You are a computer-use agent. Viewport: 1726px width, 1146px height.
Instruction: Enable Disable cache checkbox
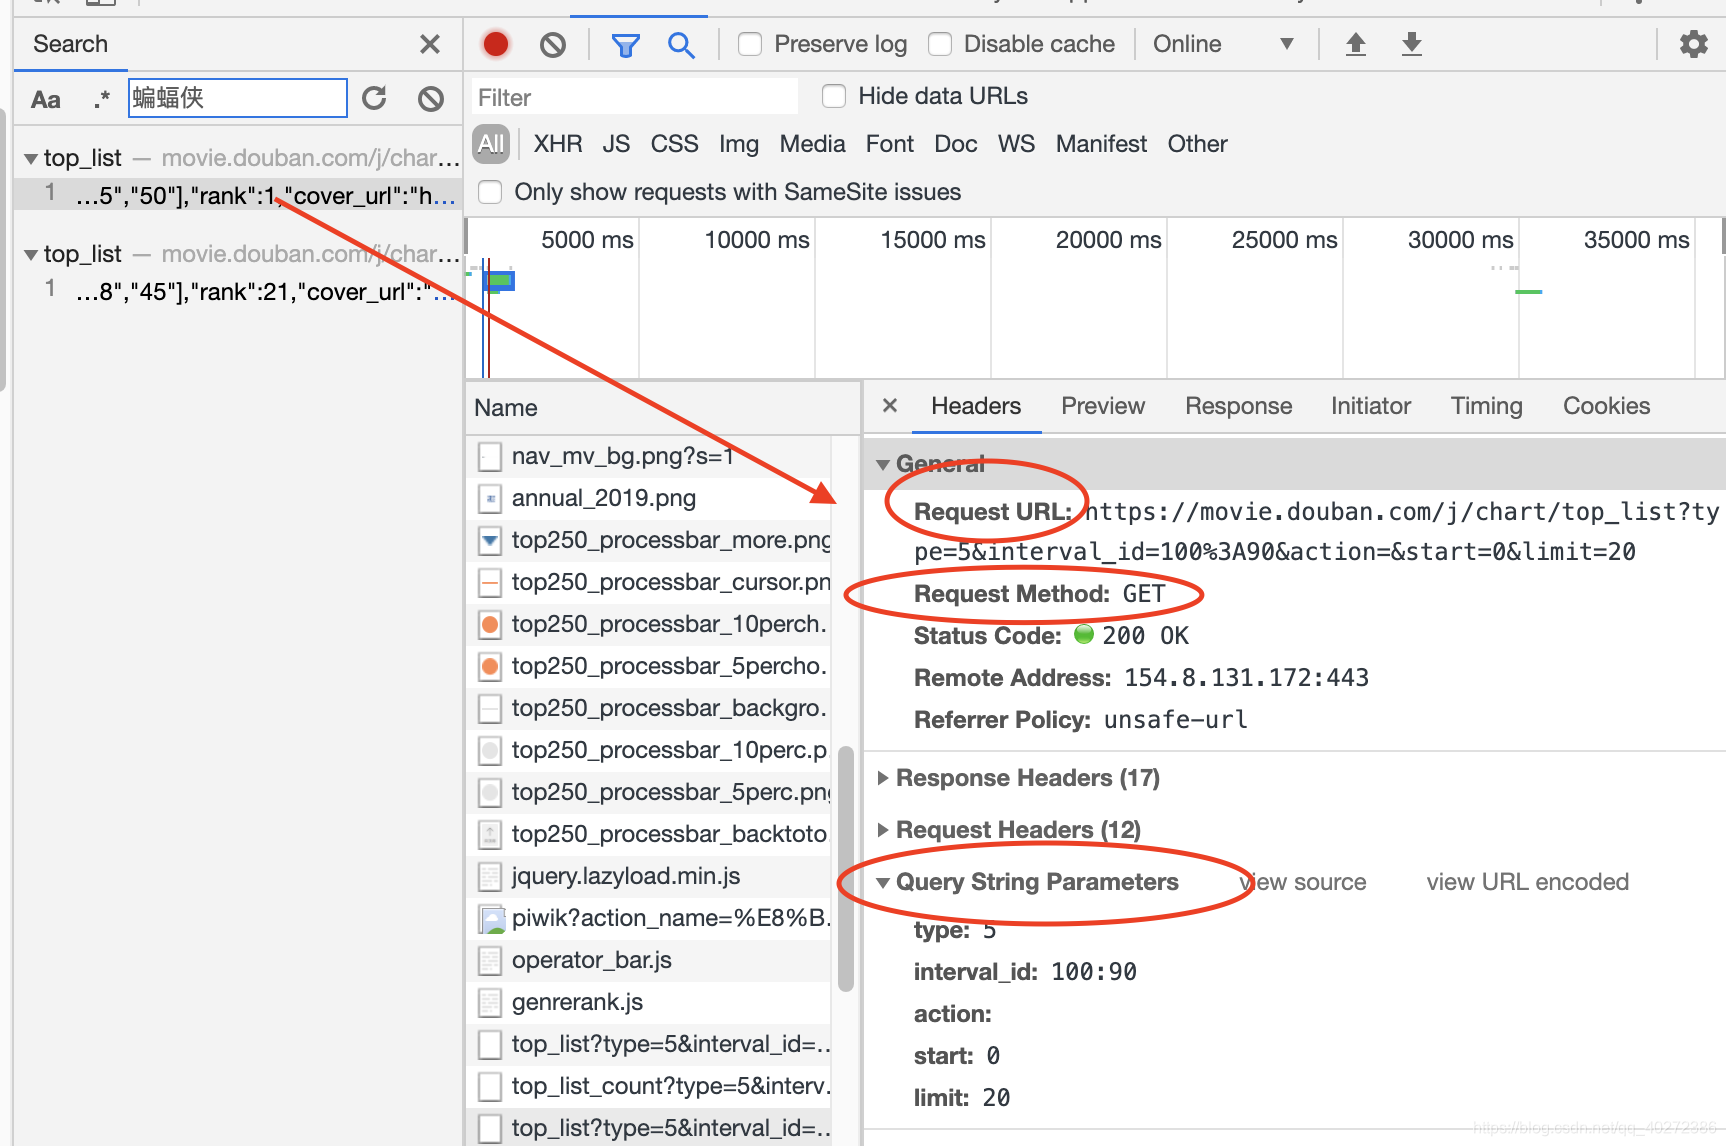coord(940,44)
